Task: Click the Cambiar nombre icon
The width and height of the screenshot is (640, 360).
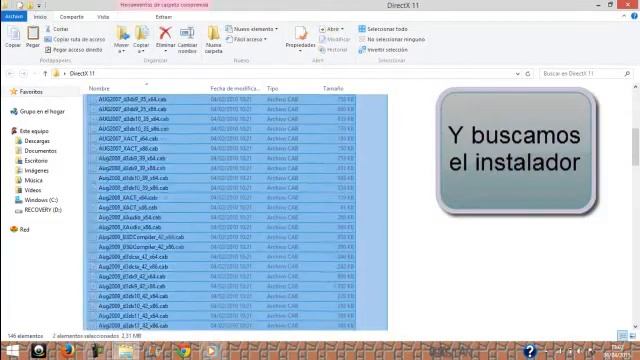Action: tap(187, 33)
